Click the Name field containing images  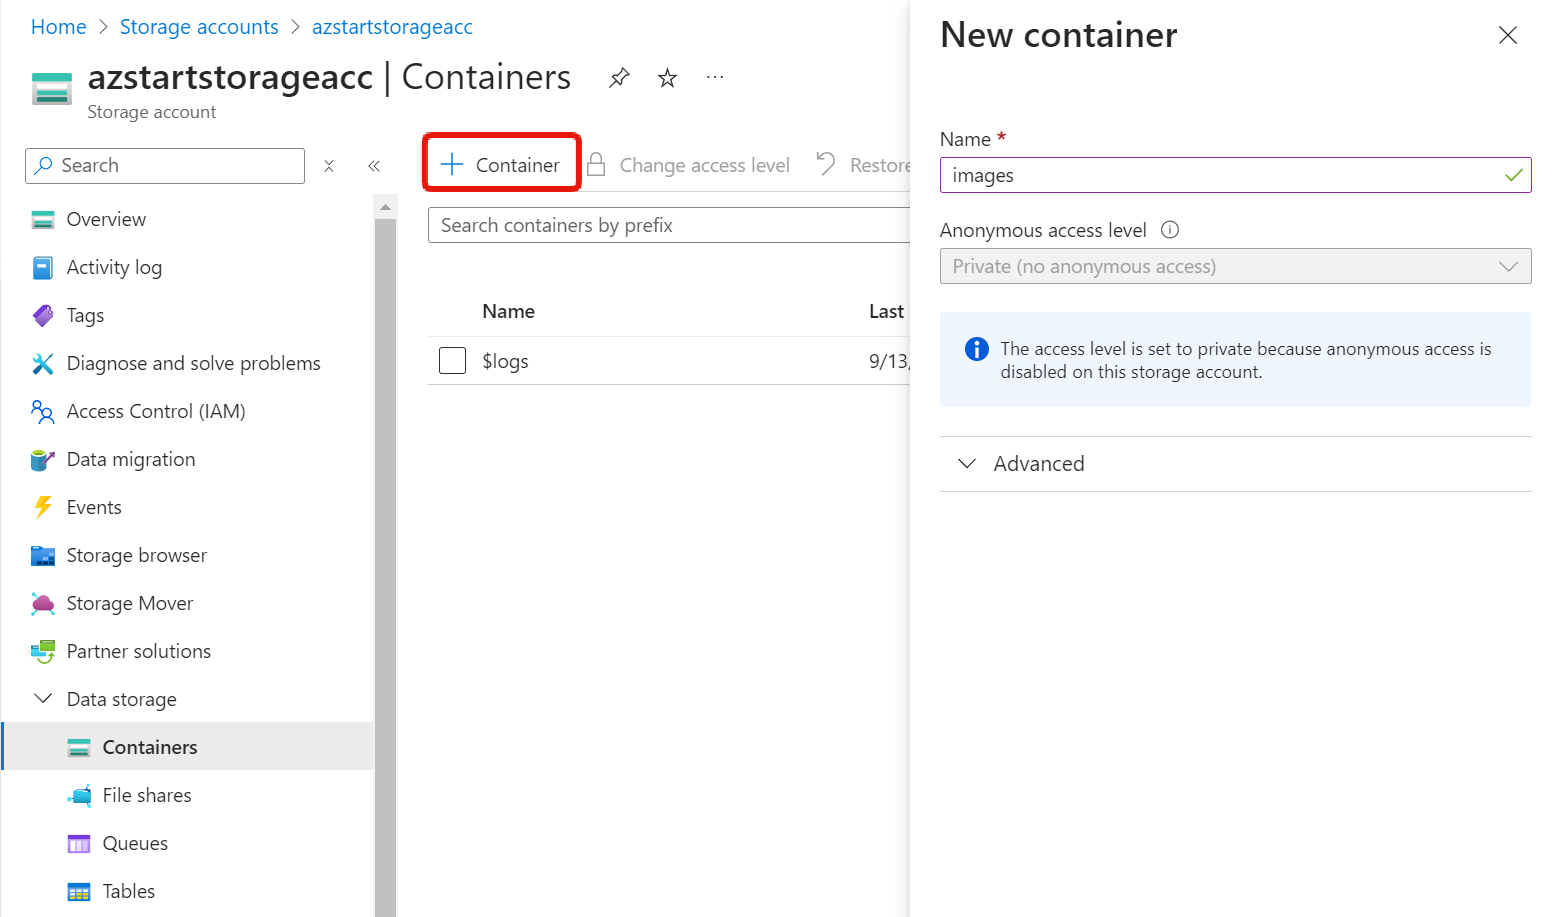1235,175
